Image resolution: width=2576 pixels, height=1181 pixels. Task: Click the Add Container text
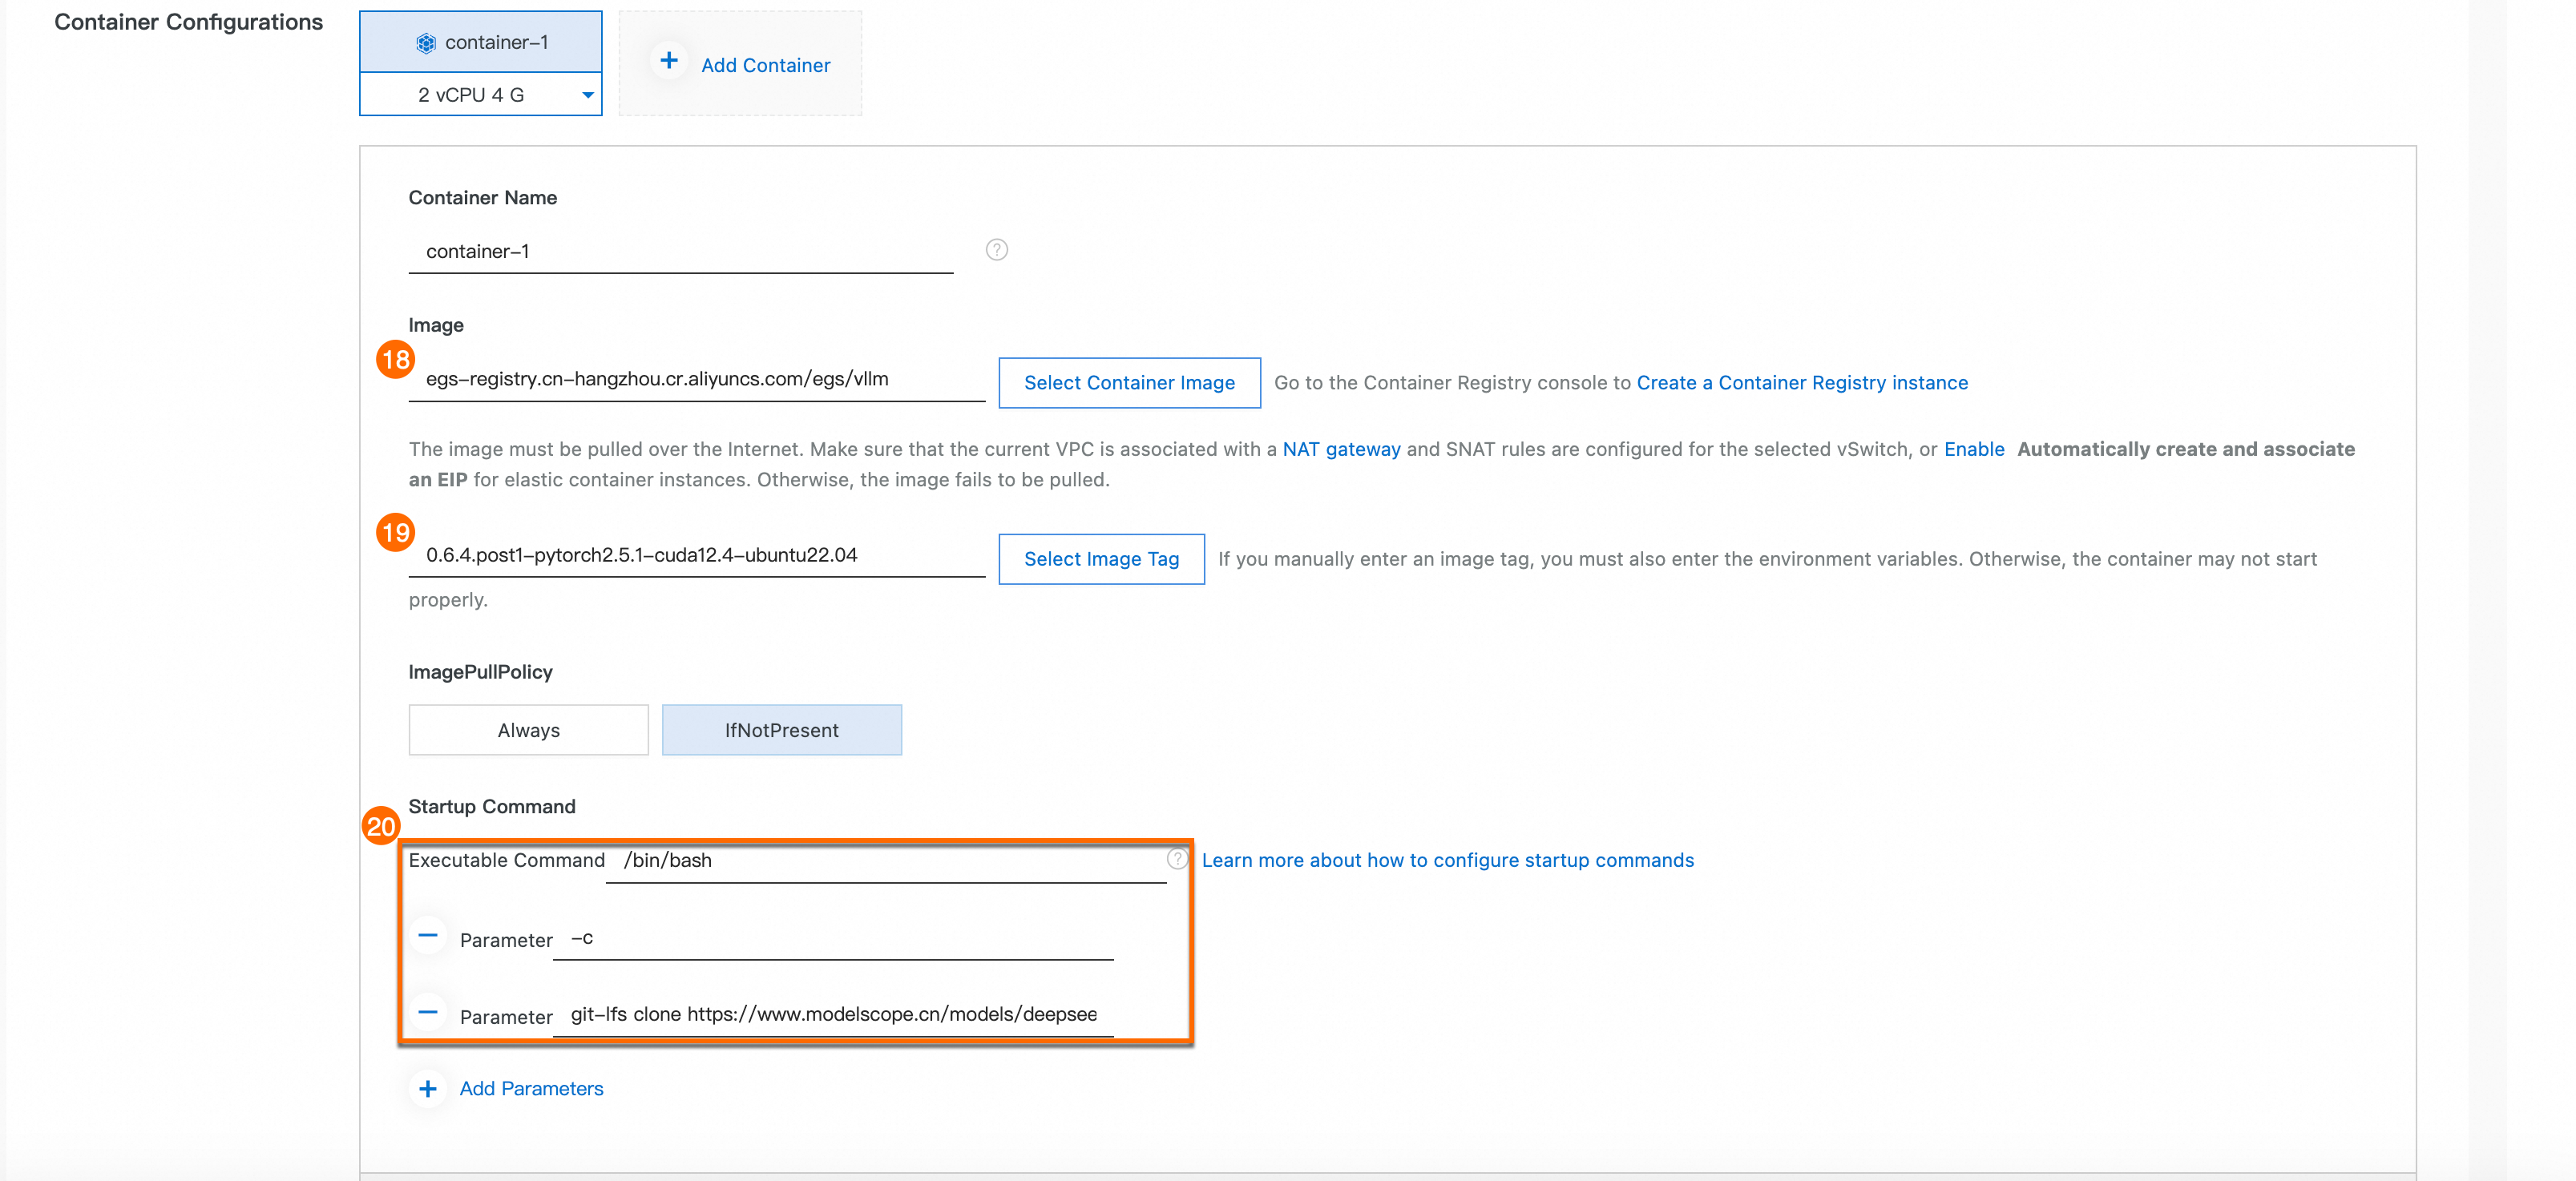click(x=765, y=66)
